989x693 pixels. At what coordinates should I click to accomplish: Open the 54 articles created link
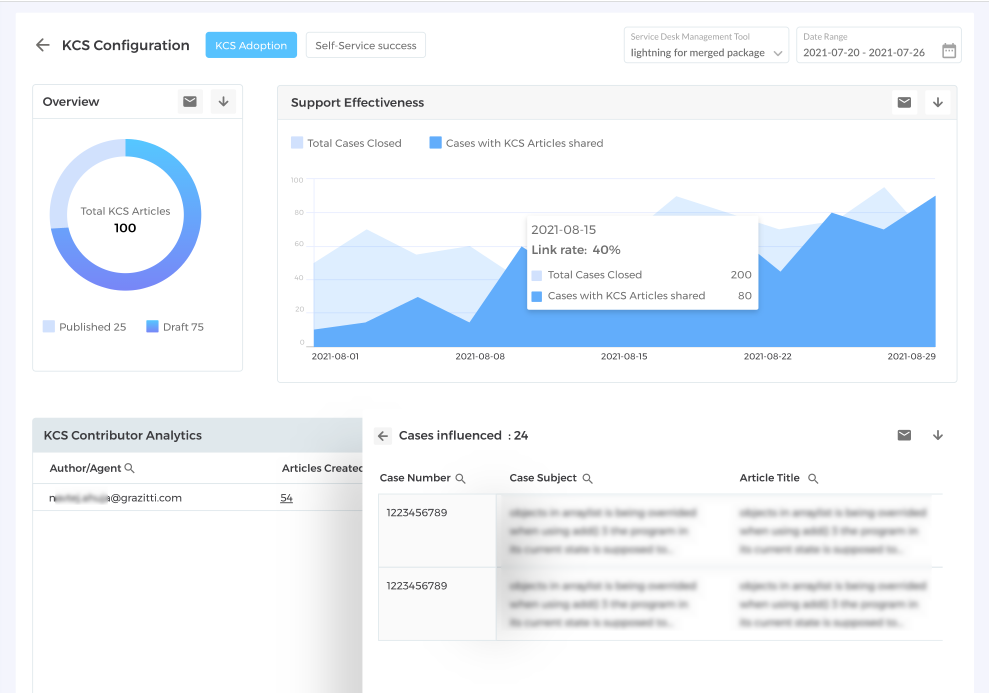coord(286,498)
